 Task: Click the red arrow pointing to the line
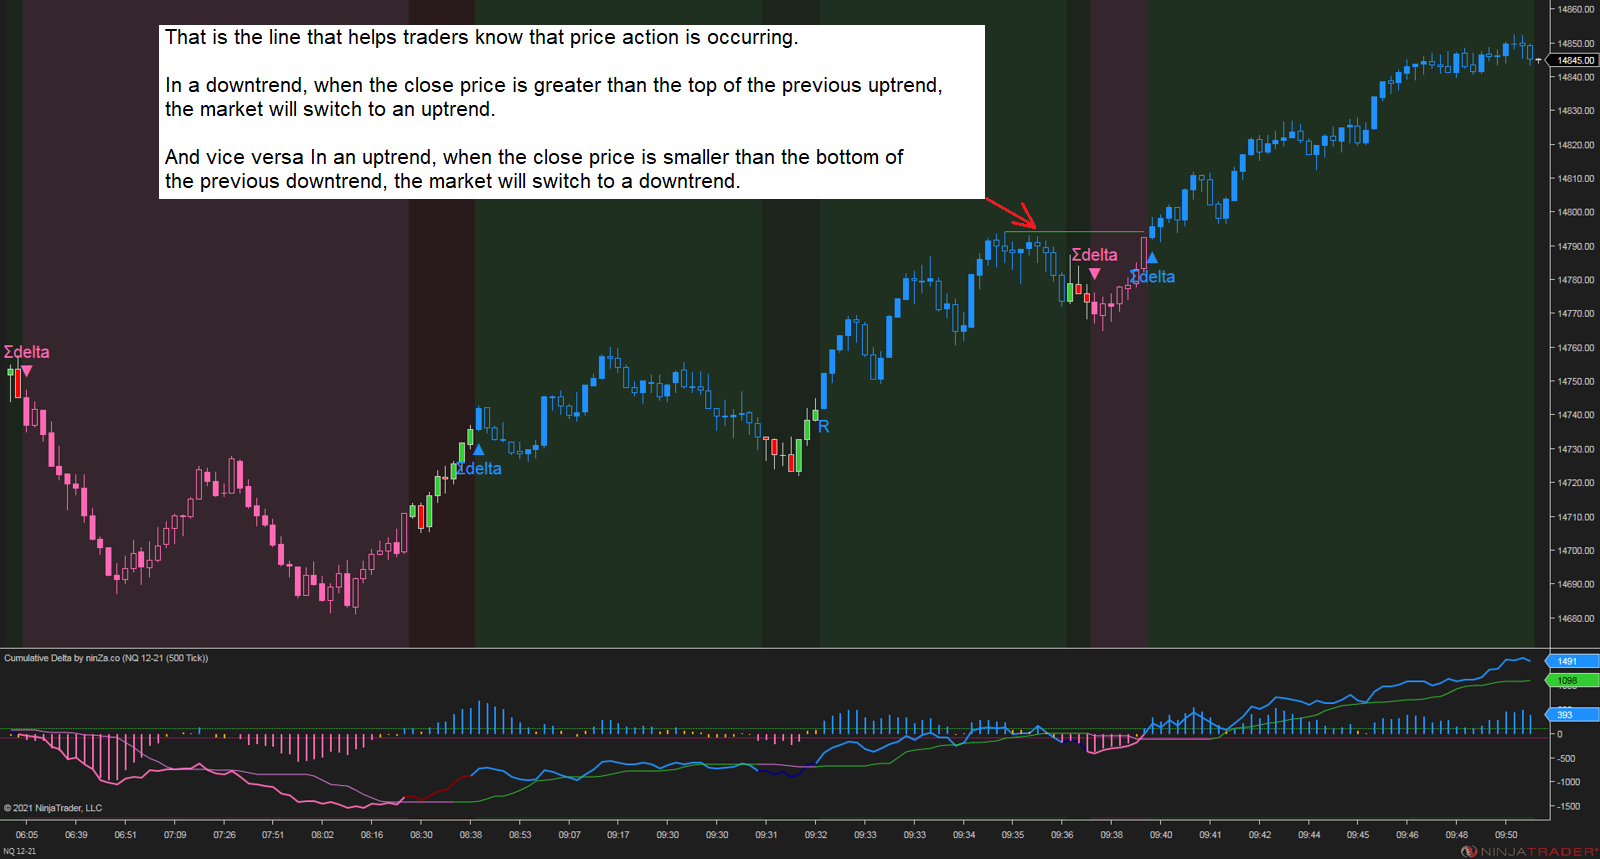[1013, 212]
